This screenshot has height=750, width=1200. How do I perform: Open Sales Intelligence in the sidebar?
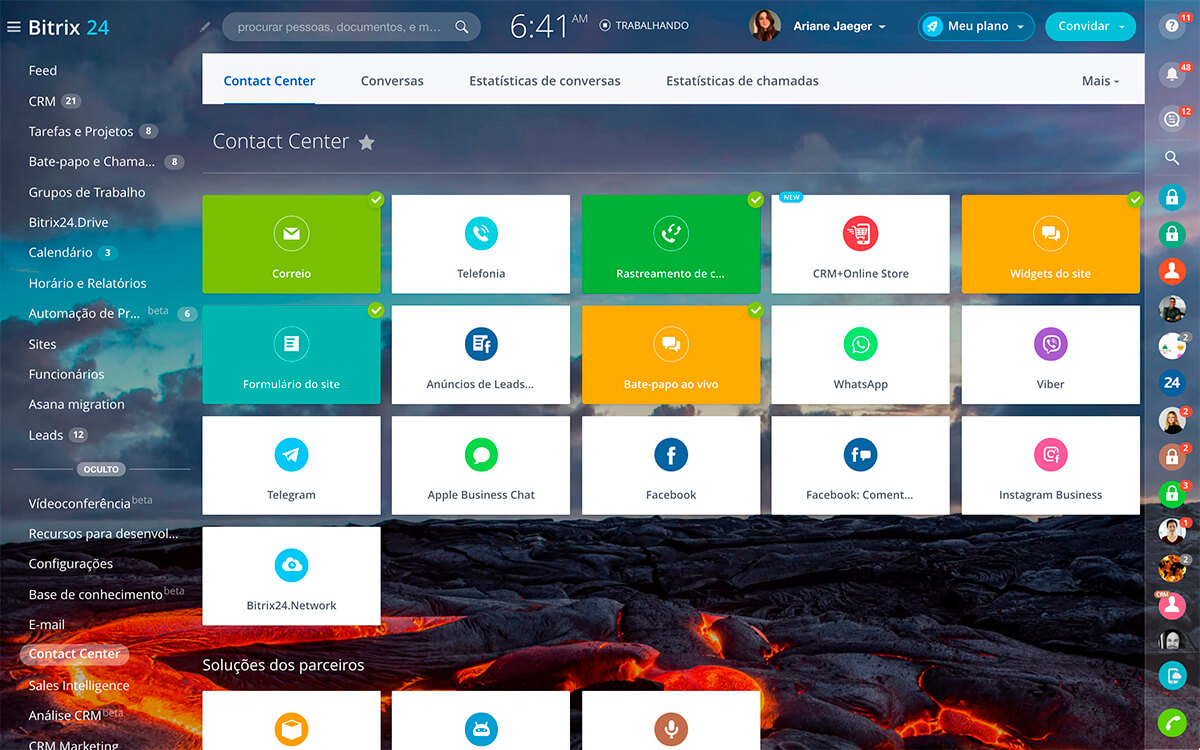coord(79,685)
